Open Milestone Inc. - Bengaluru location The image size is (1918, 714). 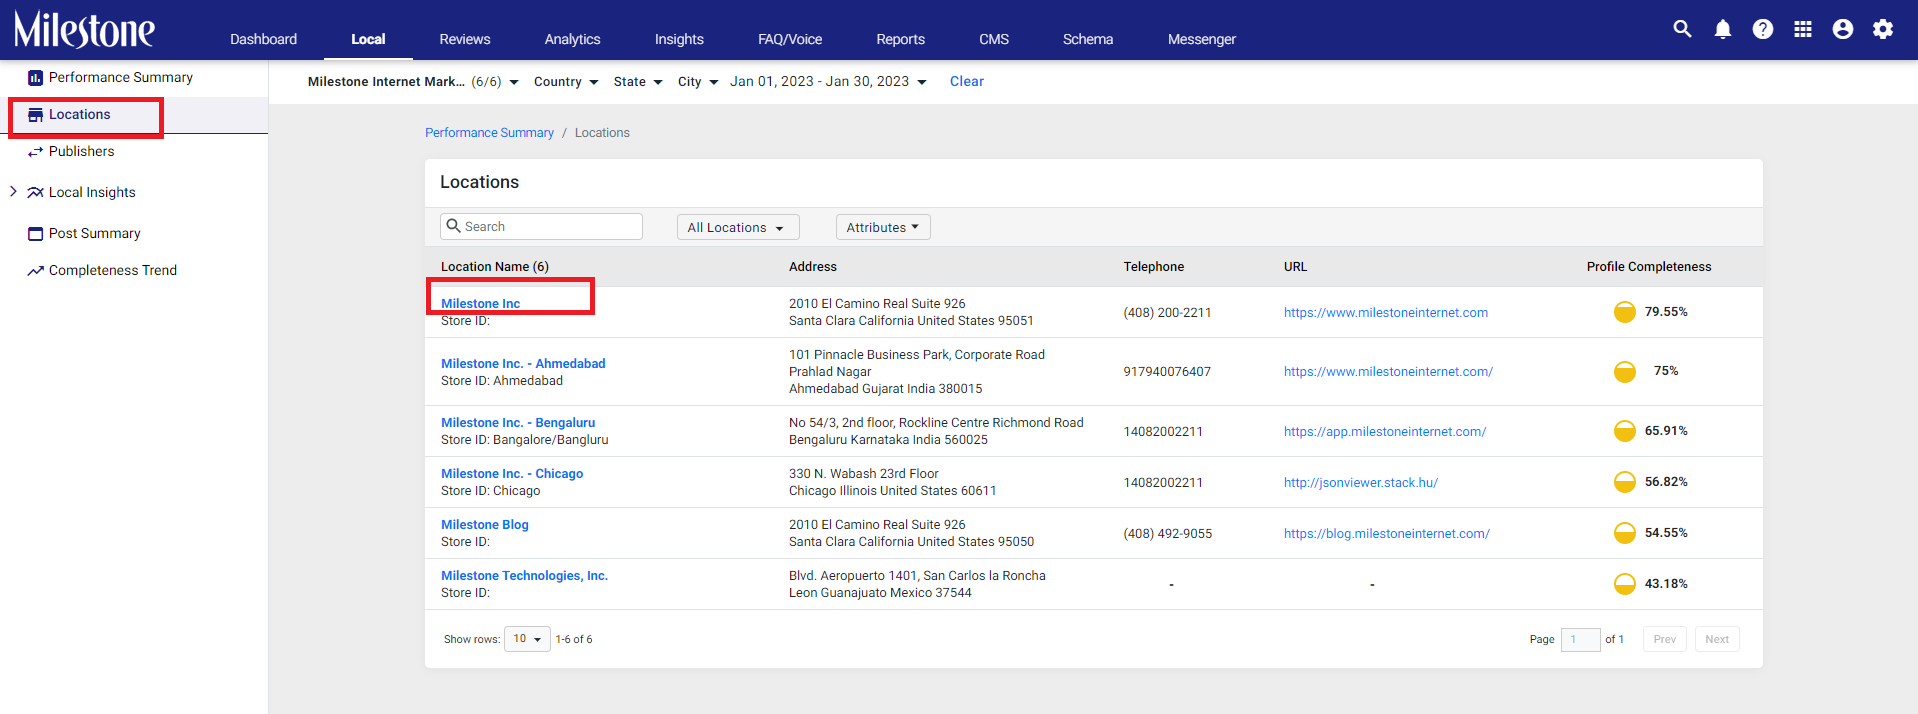pyautogui.click(x=518, y=423)
